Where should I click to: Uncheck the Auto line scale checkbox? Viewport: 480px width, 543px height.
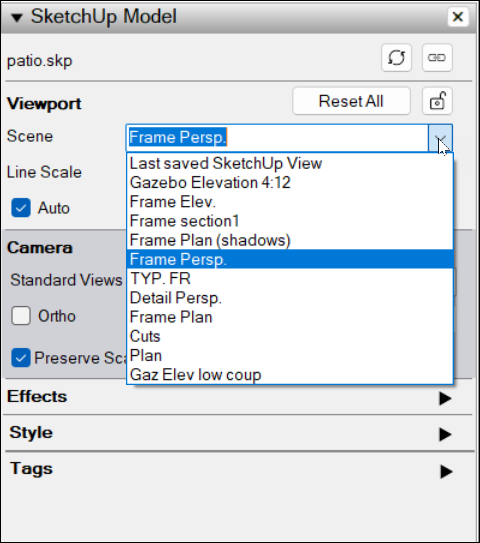point(21,208)
